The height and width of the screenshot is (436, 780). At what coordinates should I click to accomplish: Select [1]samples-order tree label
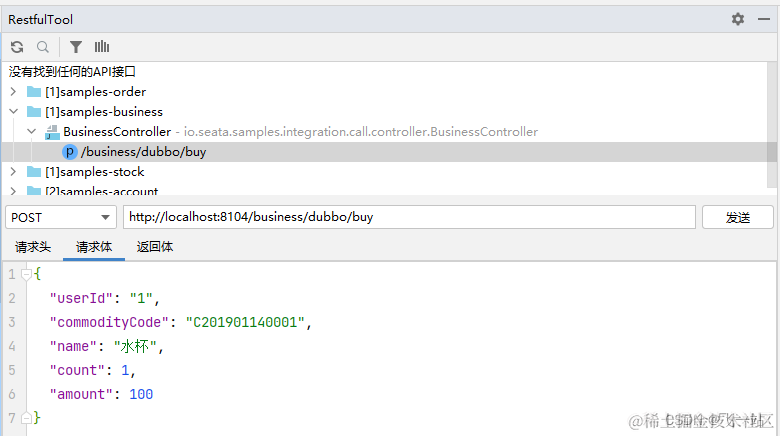coord(96,92)
